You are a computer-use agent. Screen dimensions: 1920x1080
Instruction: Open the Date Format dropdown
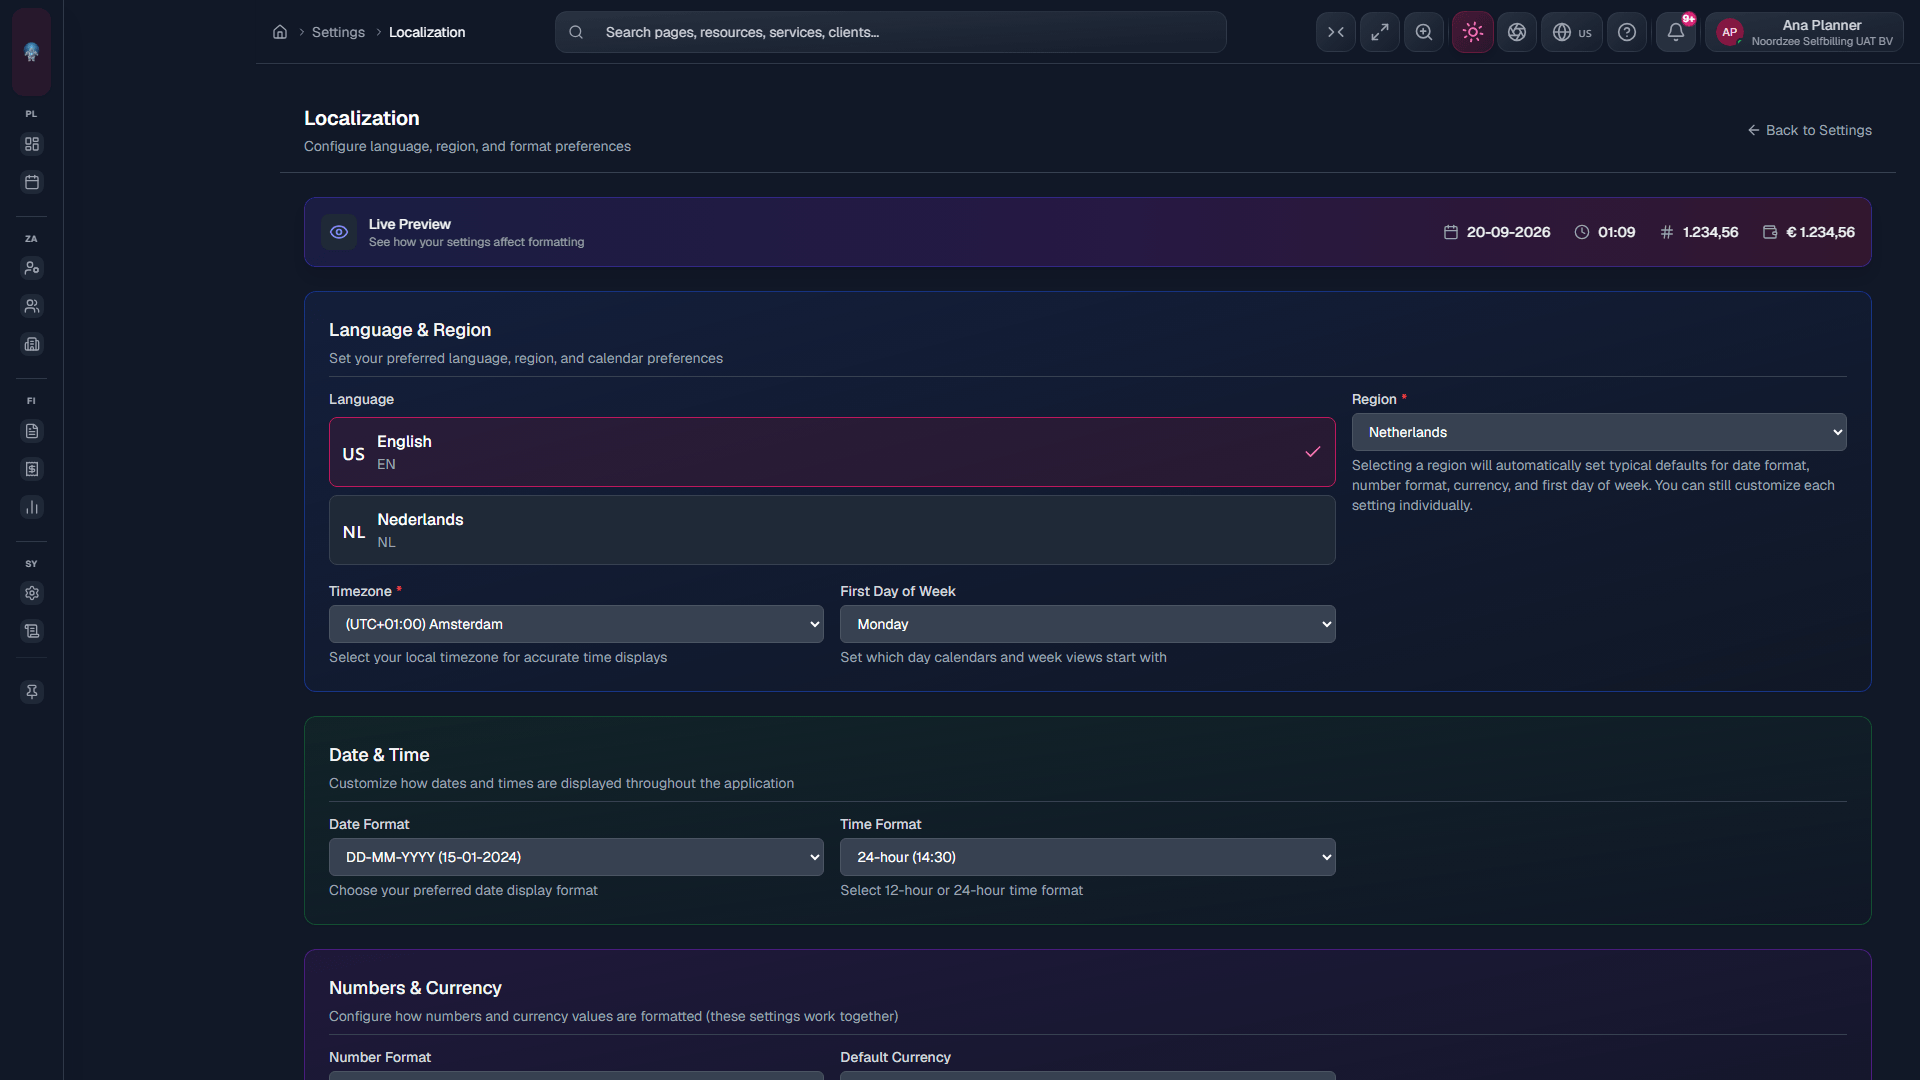(x=576, y=857)
